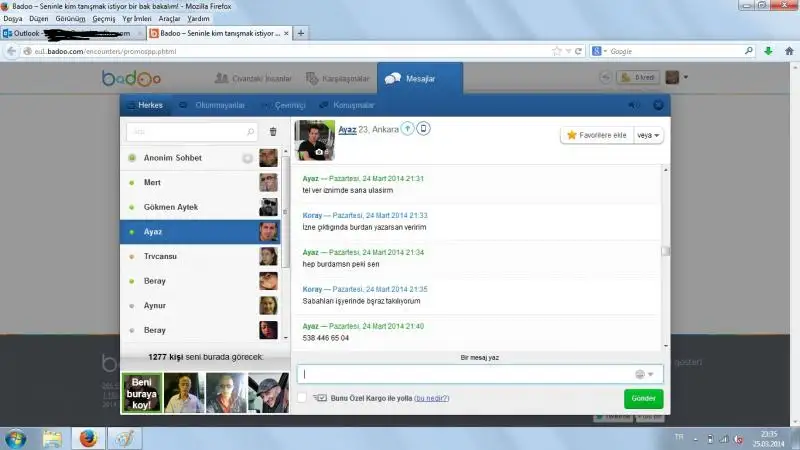Click Beni buraya koy! tile
This screenshot has width=800, height=450.
pos(142,393)
